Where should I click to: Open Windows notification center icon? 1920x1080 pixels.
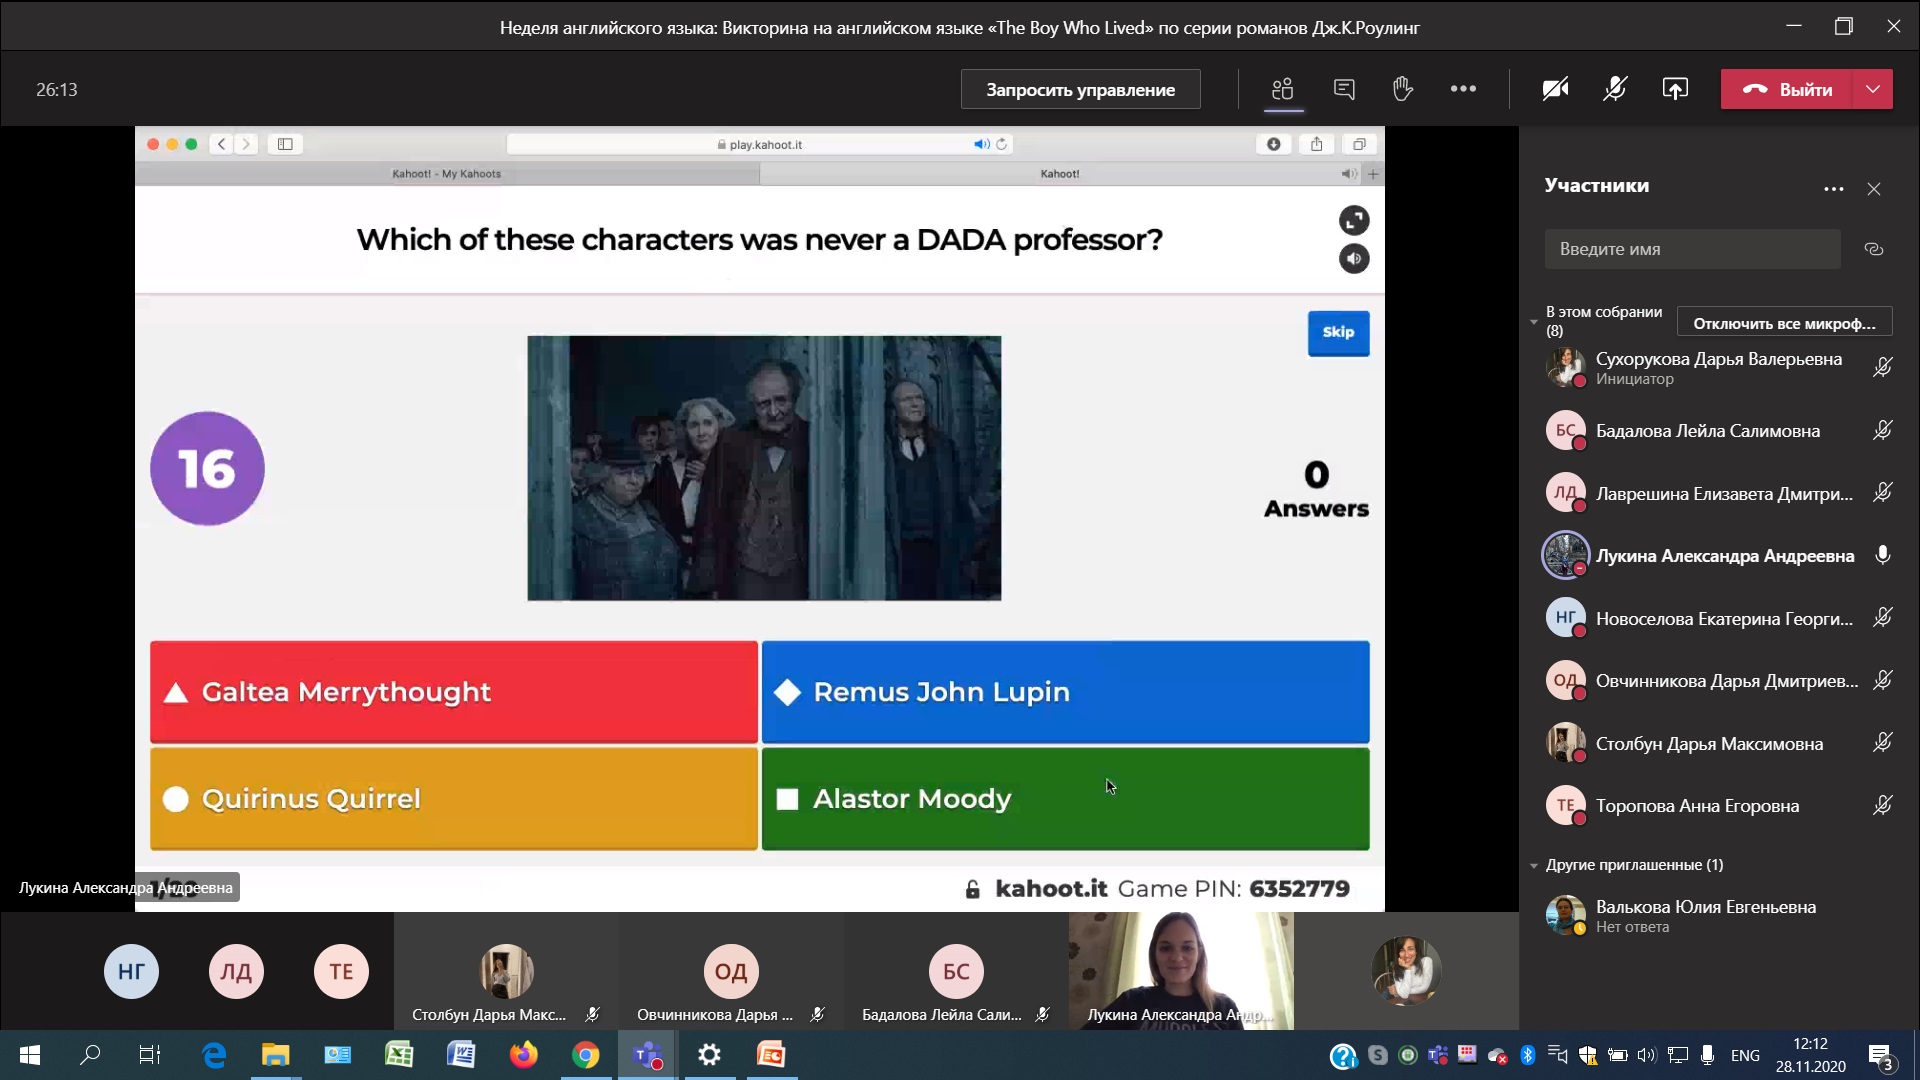tap(1880, 1055)
